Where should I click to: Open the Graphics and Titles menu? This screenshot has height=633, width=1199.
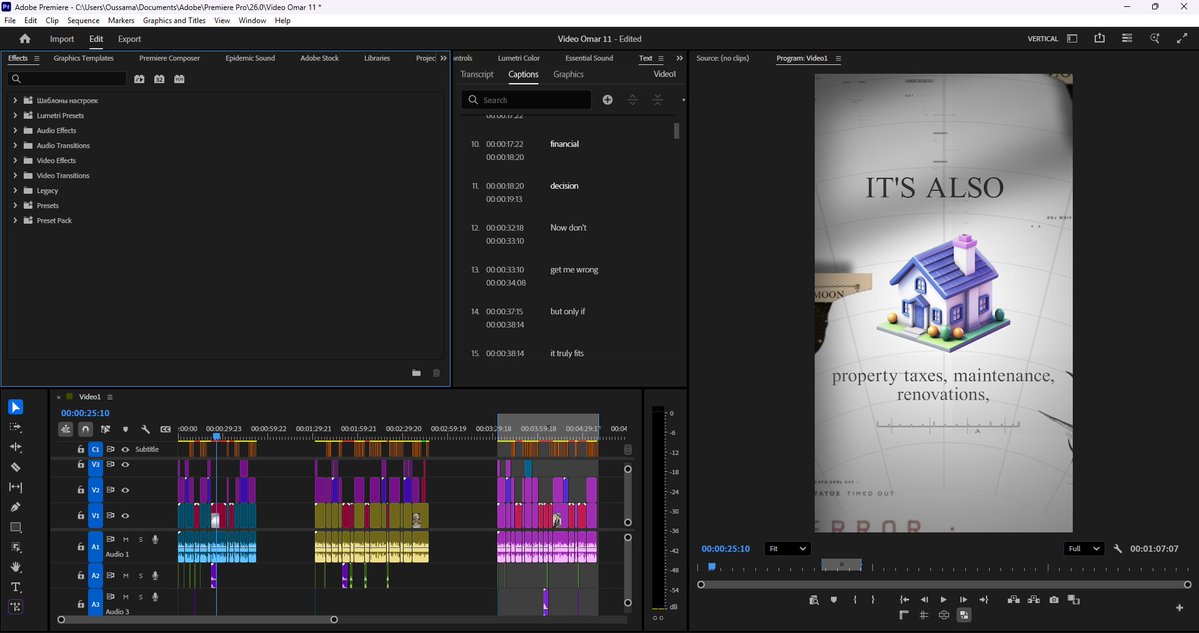click(x=174, y=21)
